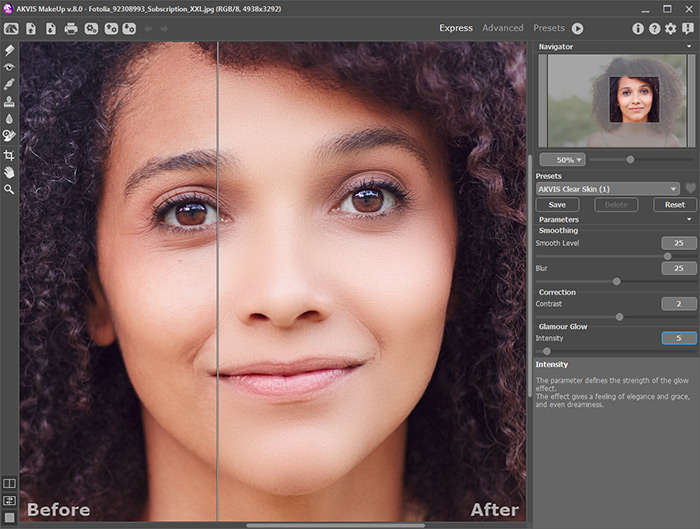
Task: Toggle the Red Eye removal tool
Action: [9, 66]
